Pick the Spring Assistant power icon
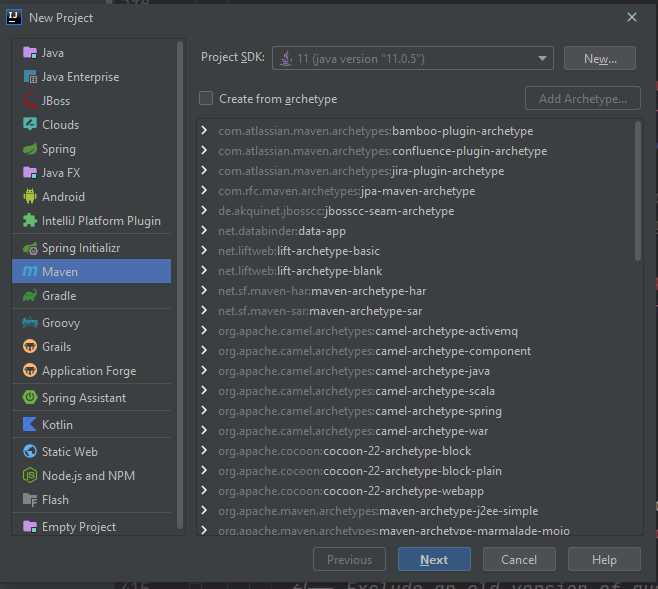Viewport: 658px width, 589px height. pos(30,397)
